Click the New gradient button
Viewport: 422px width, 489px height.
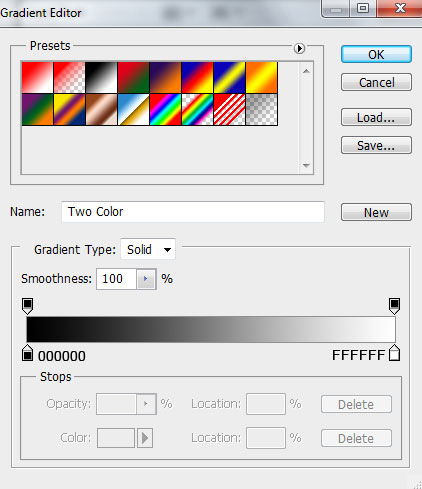[376, 212]
